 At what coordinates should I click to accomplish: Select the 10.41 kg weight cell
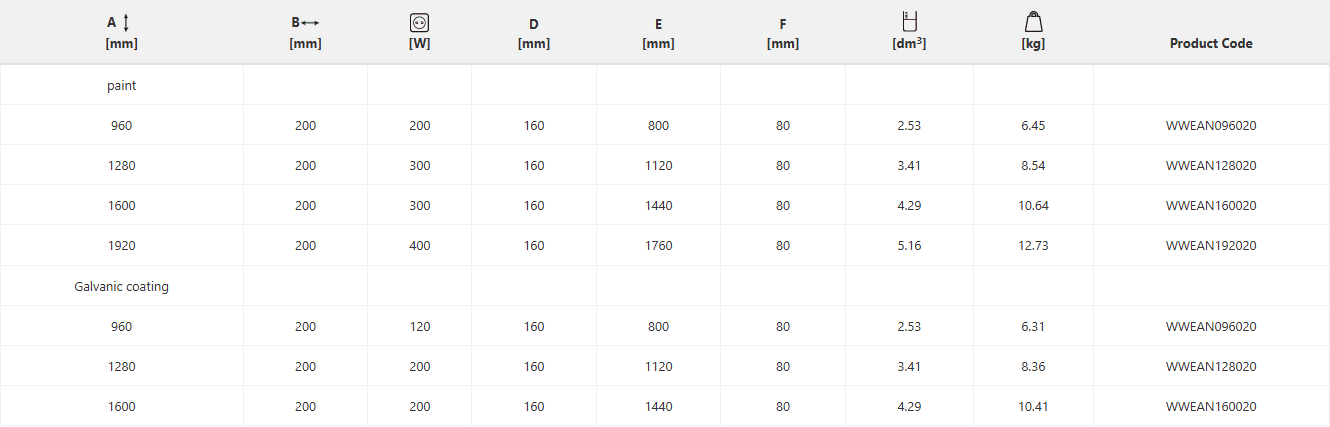[1034, 407]
